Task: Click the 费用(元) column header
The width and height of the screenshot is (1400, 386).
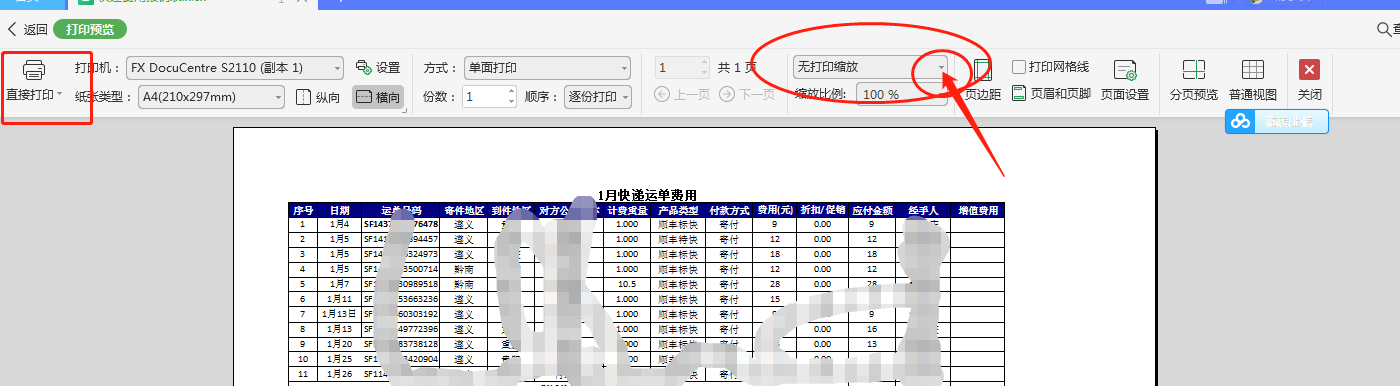Action: (x=775, y=211)
